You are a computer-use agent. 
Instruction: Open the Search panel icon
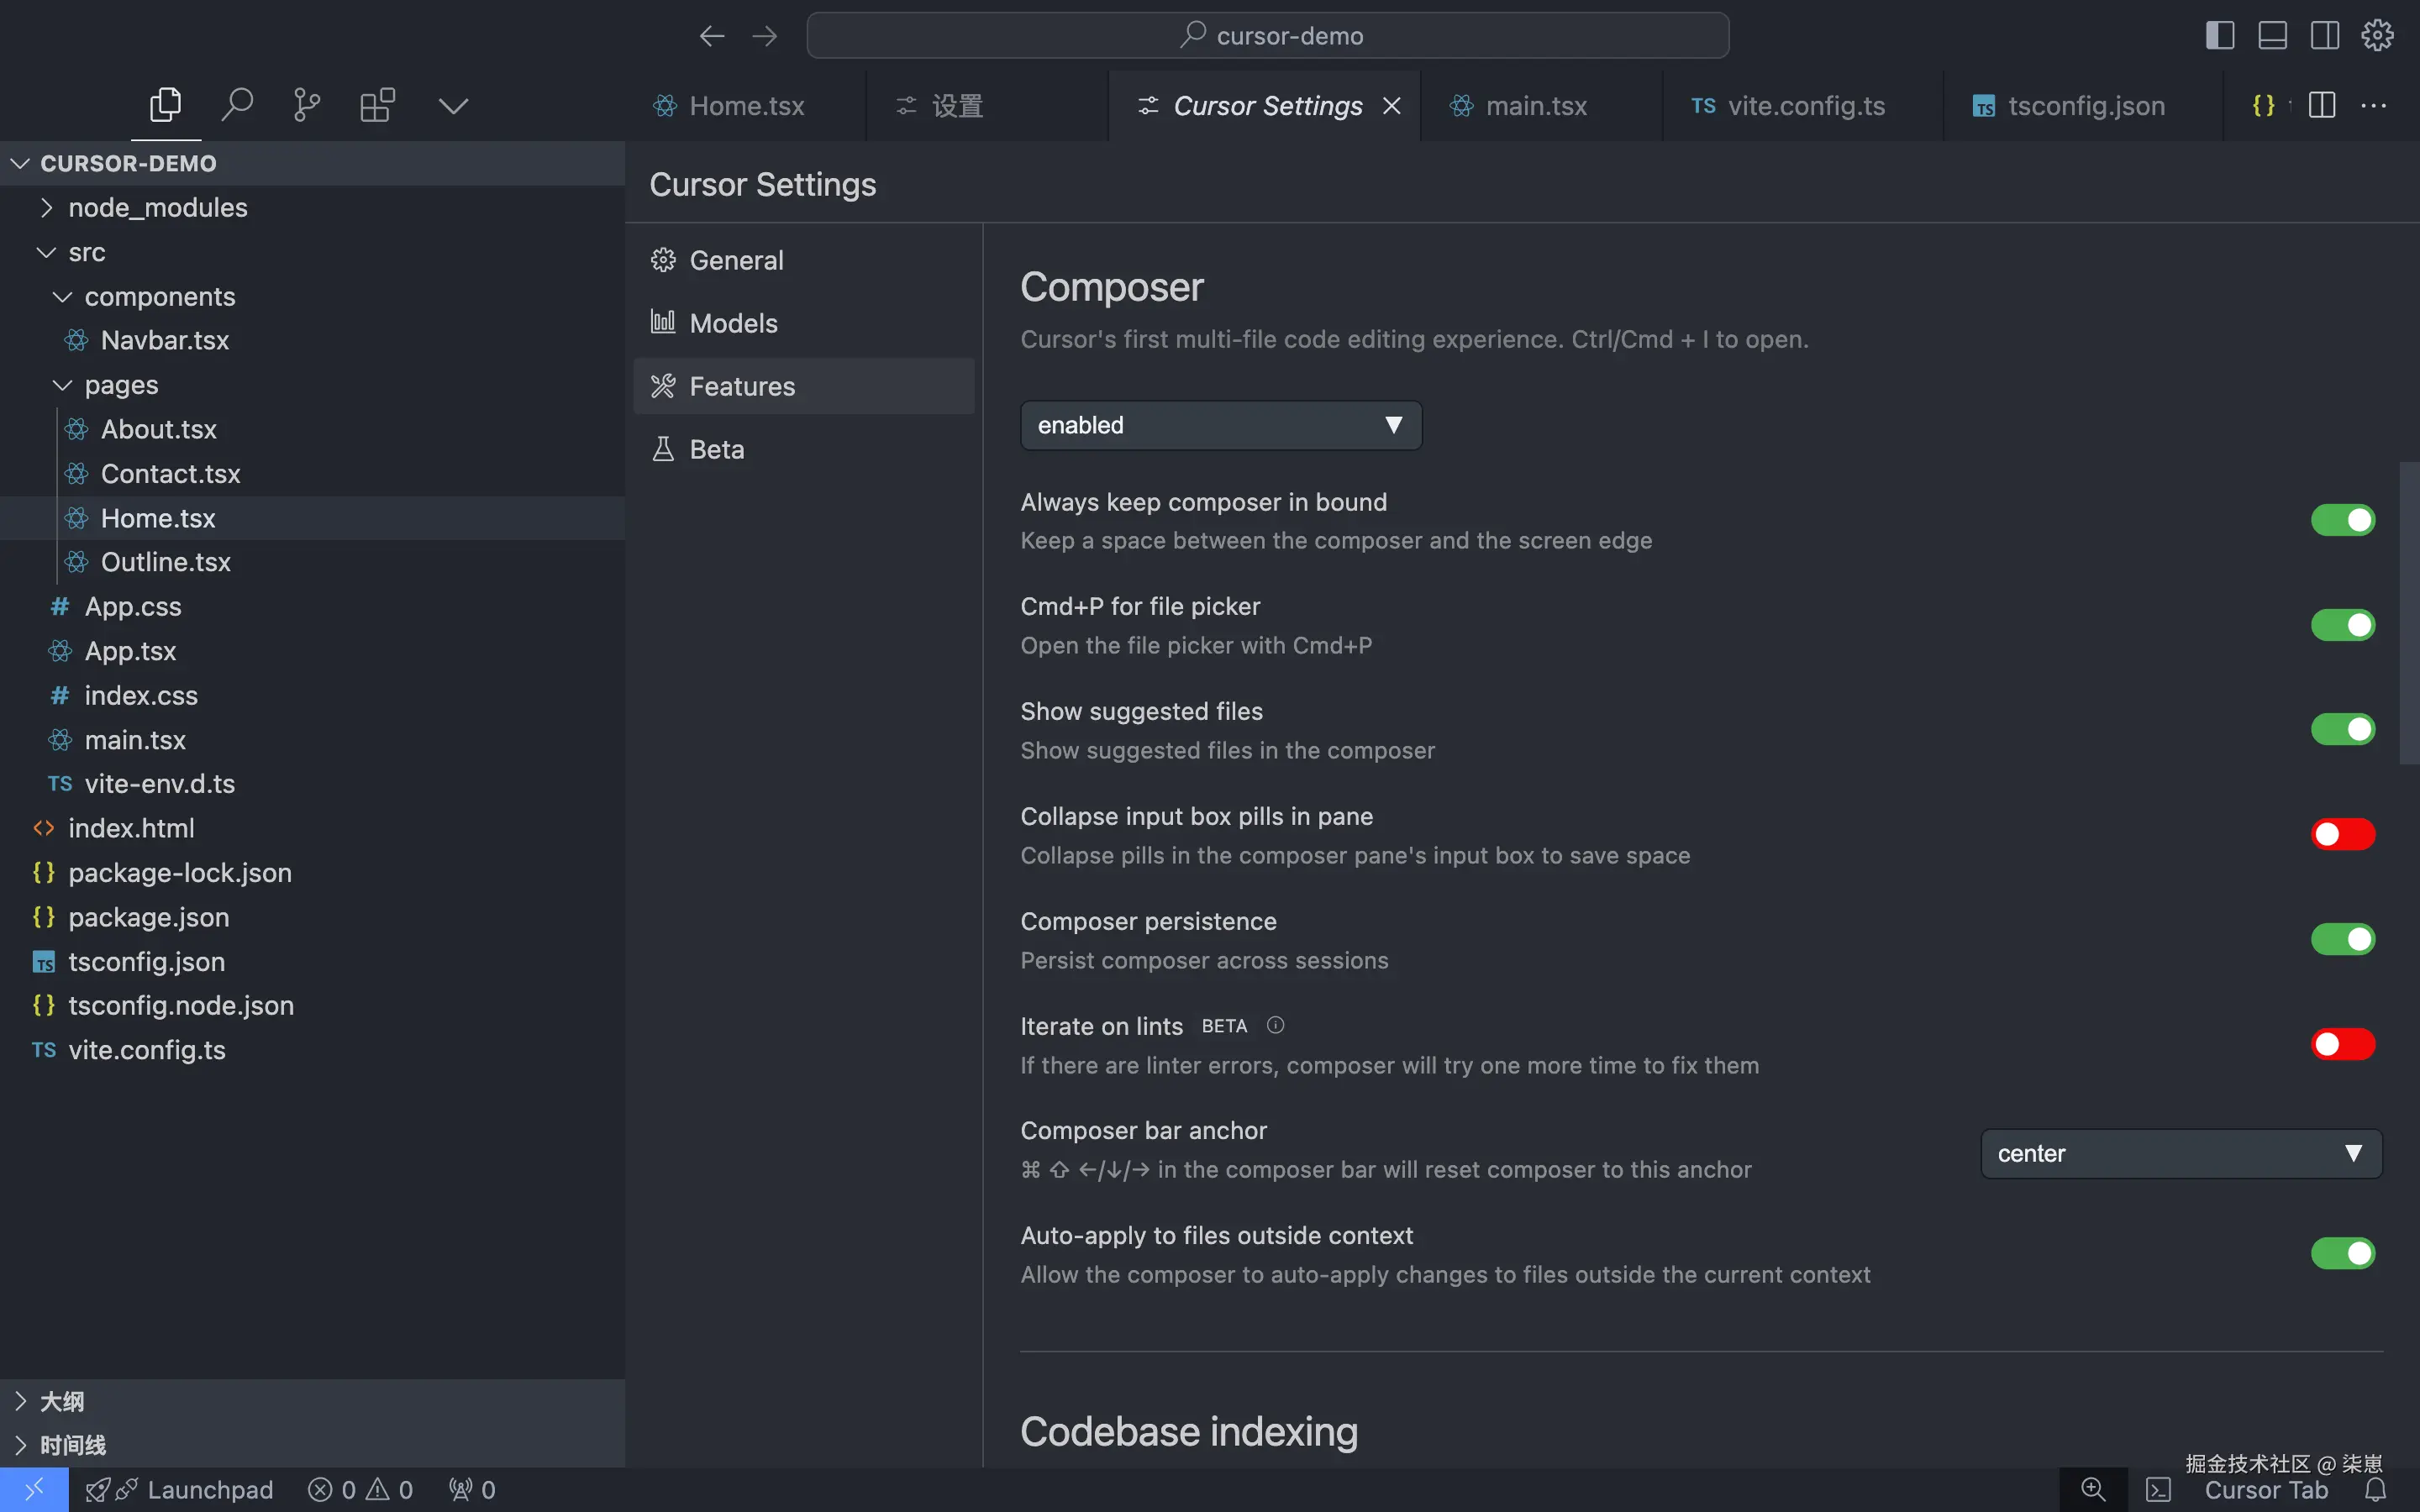pyautogui.click(x=237, y=105)
